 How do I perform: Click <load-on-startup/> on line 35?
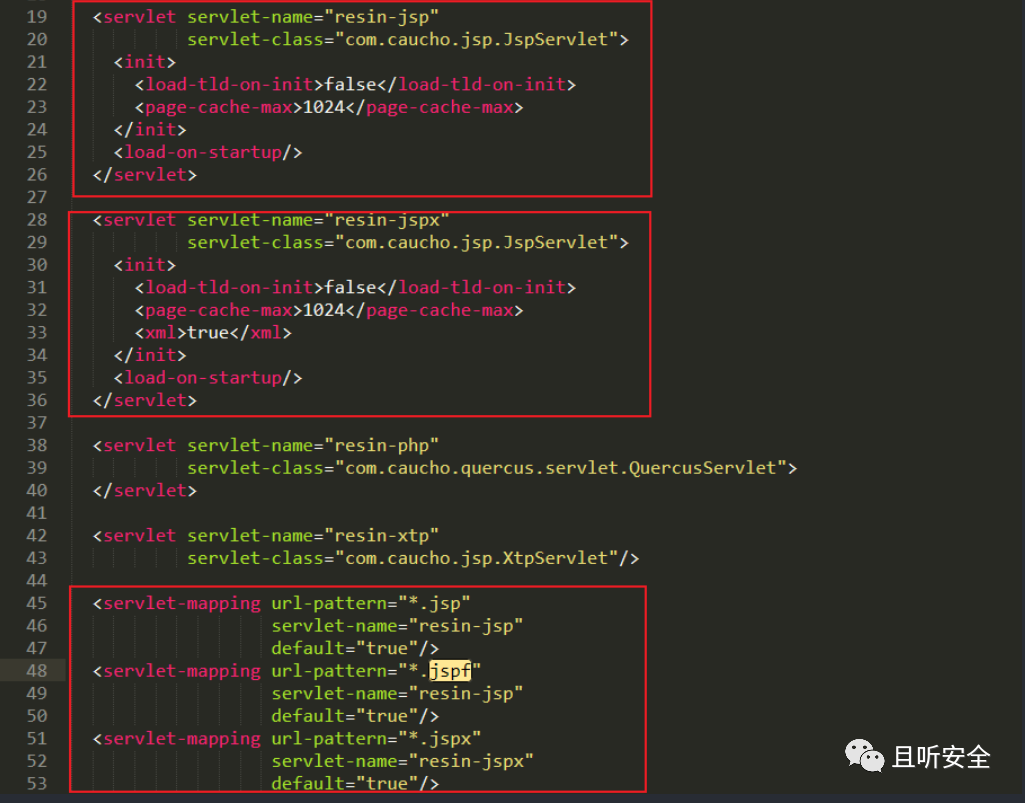pos(208,377)
